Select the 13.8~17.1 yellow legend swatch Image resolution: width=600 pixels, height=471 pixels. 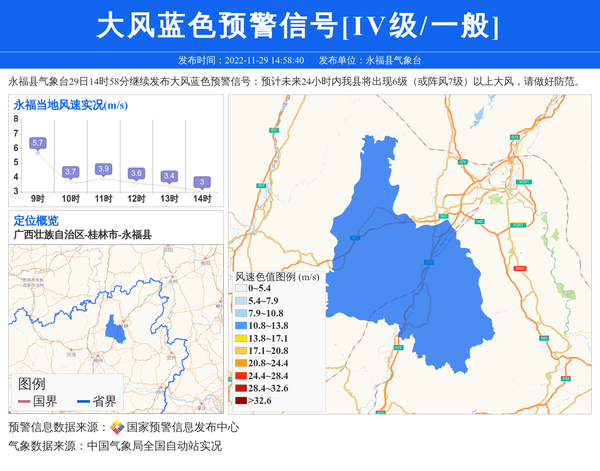pyautogui.click(x=241, y=339)
